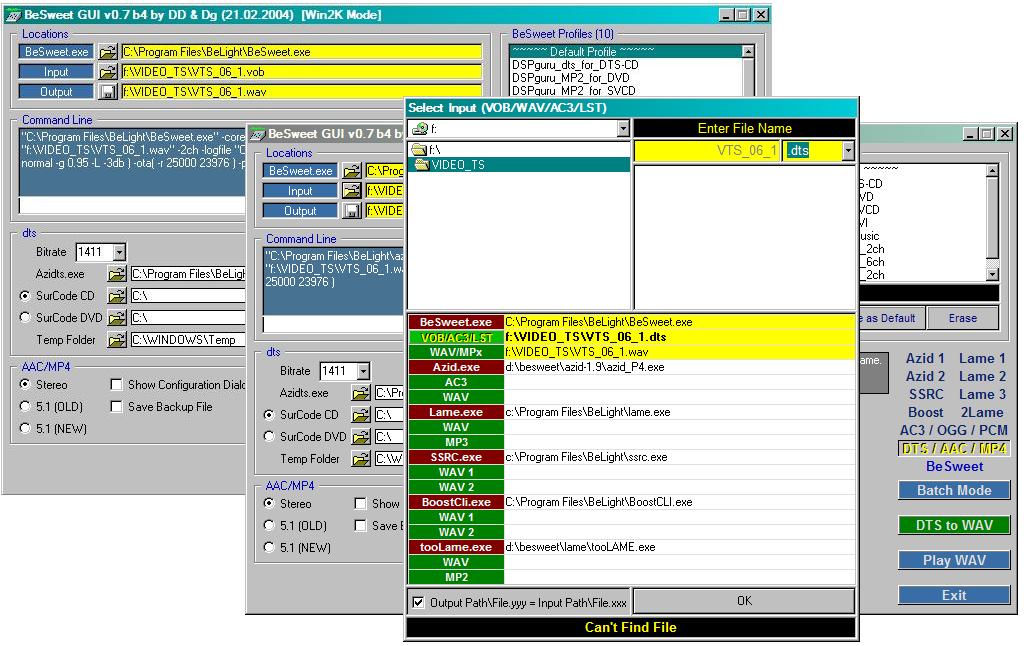
Task: Click the VTS_06_1 file name field
Action: [x=708, y=151]
